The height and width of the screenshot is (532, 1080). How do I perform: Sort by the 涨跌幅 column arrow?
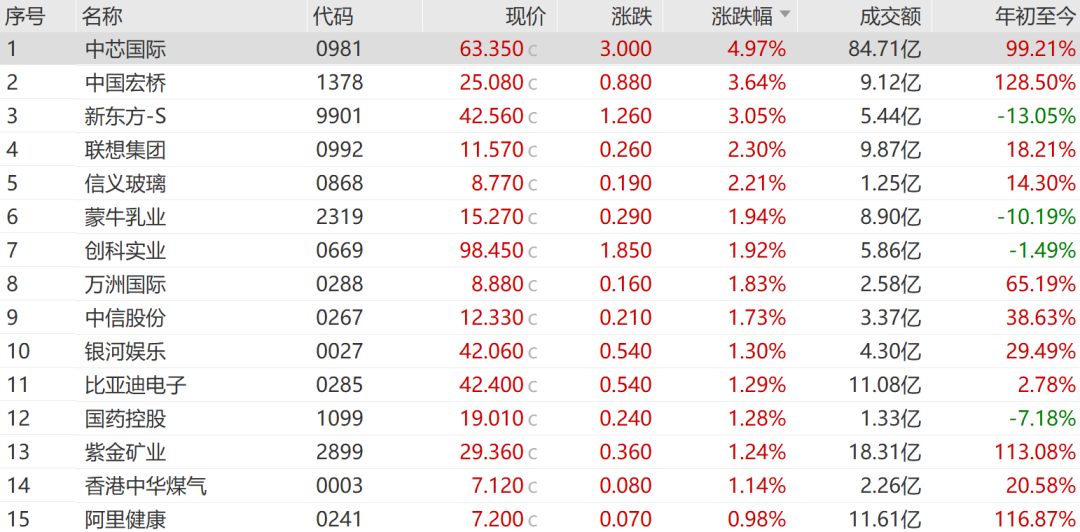click(x=785, y=15)
